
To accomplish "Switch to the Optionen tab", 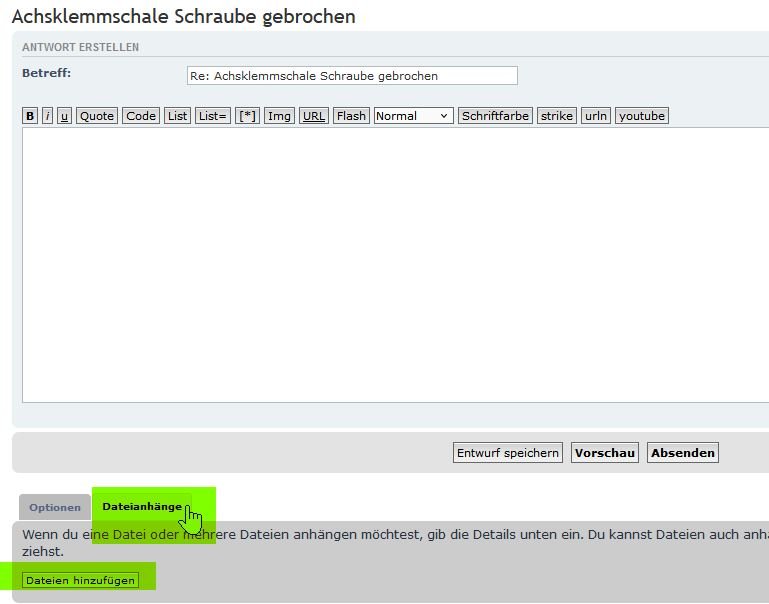I will click(54, 508).
